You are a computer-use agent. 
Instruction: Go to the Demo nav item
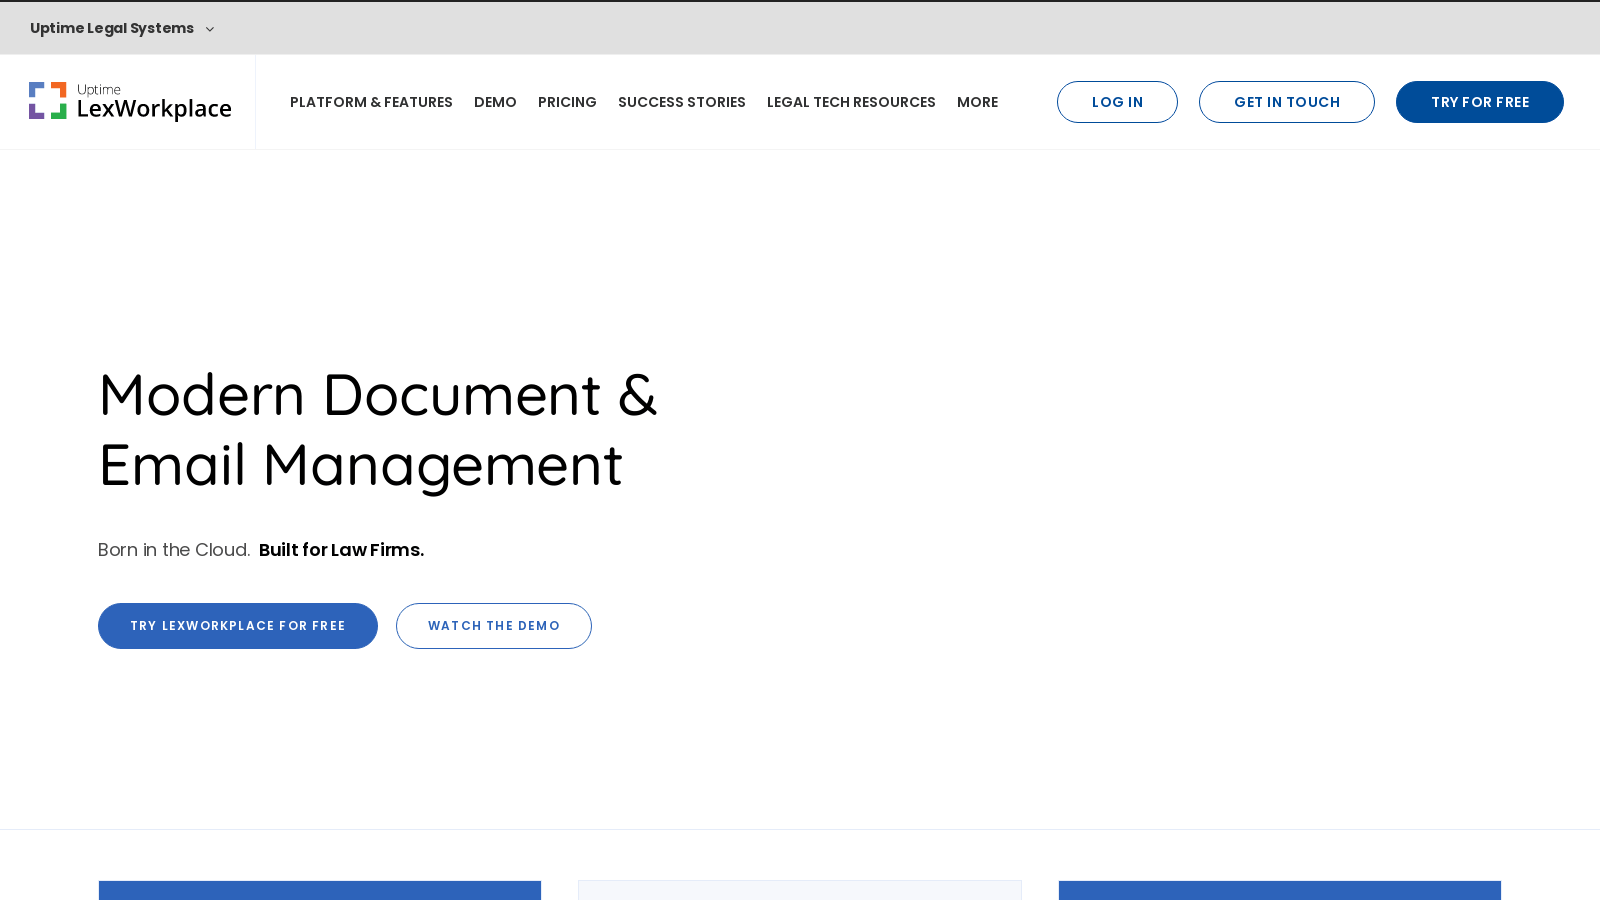[495, 102]
